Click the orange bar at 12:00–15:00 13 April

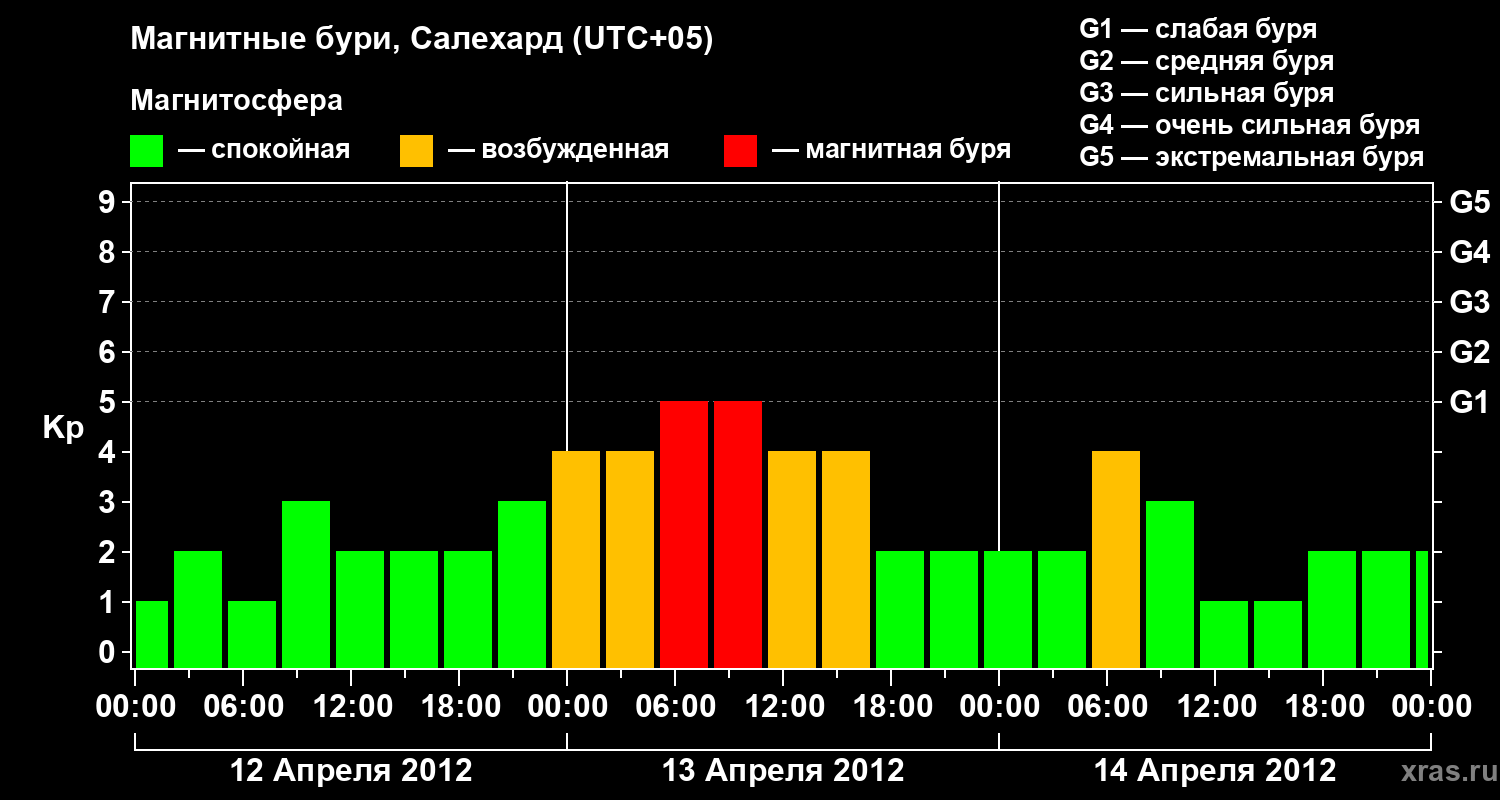pos(792,560)
